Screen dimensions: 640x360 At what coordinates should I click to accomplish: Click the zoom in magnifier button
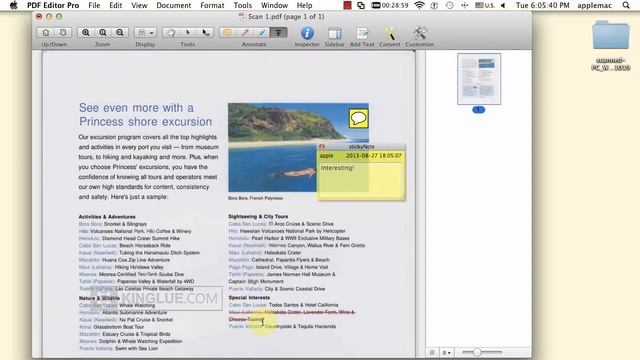(86, 33)
